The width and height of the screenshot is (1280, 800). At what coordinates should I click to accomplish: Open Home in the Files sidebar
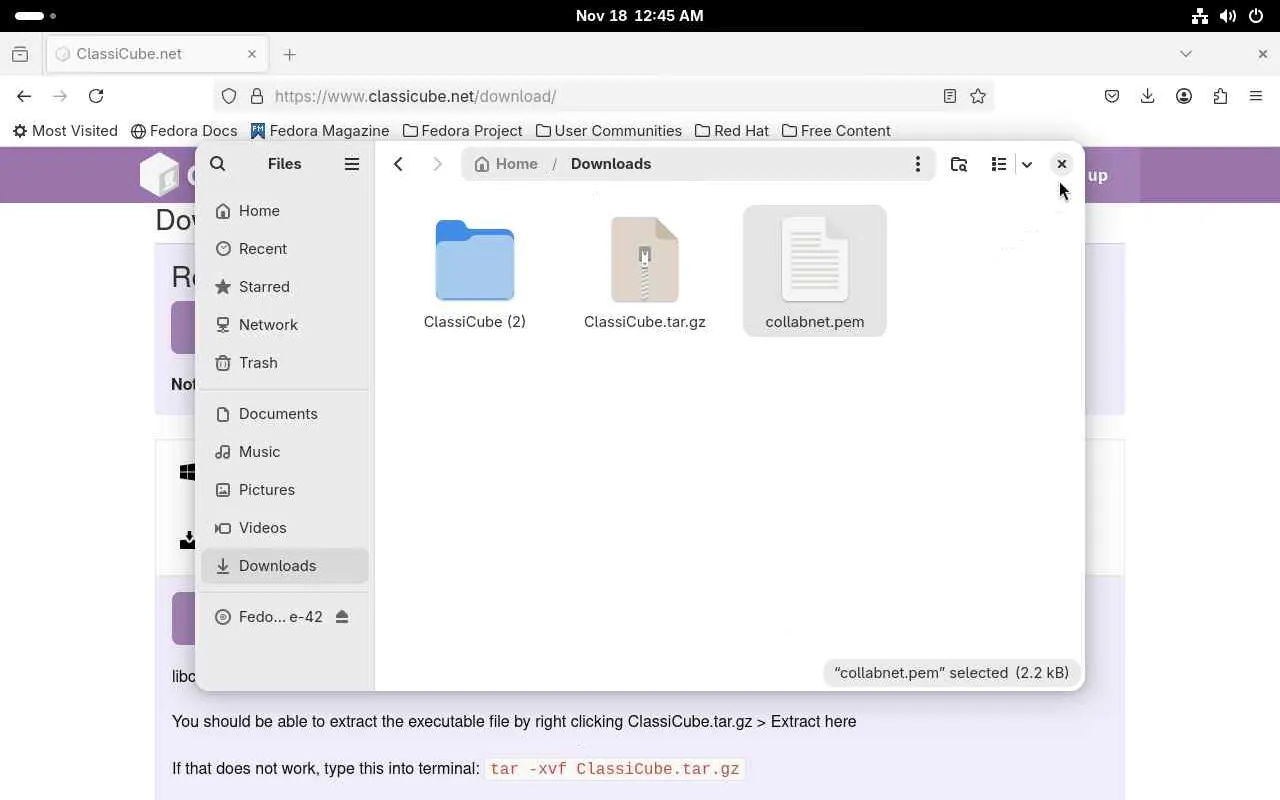click(x=285, y=211)
